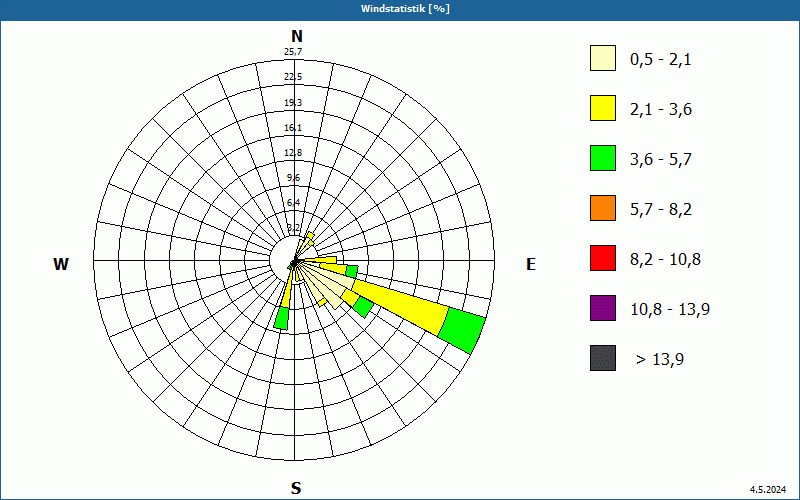Click the 6,4 radial axis value

click(293, 203)
